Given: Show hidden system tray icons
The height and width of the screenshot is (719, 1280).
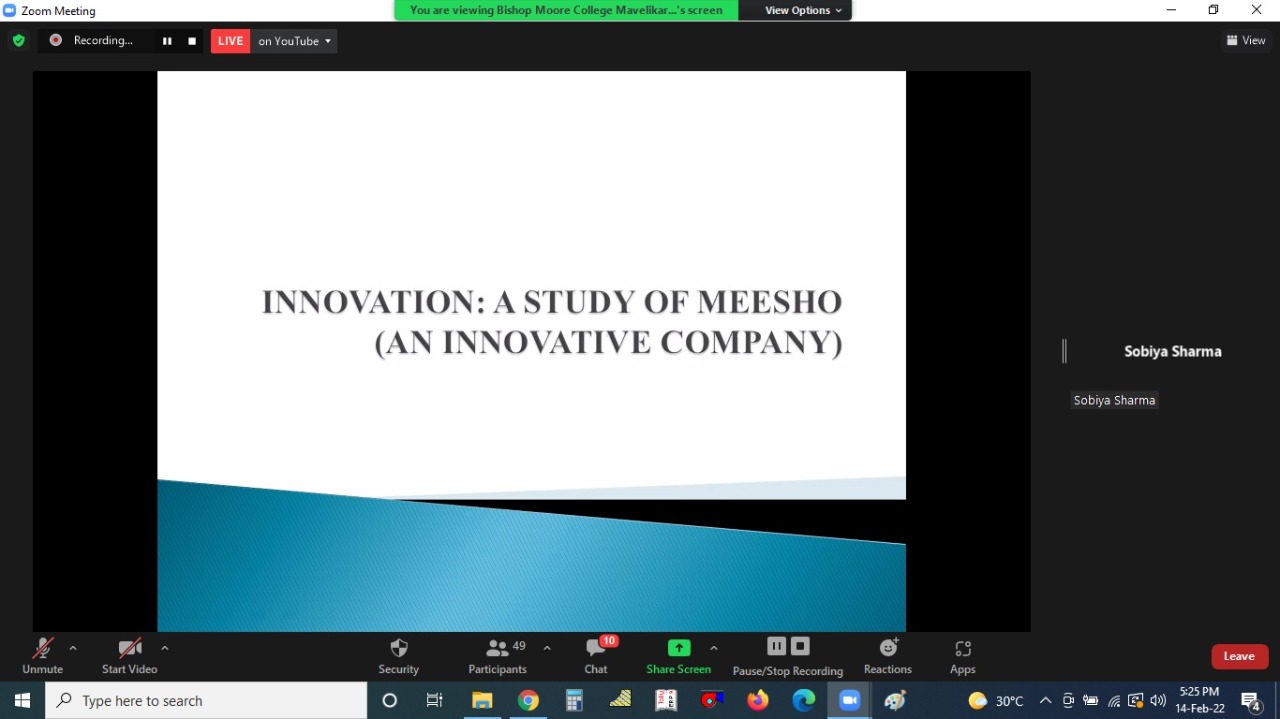Looking at the screenshot, I should (x=1046, y=701).
